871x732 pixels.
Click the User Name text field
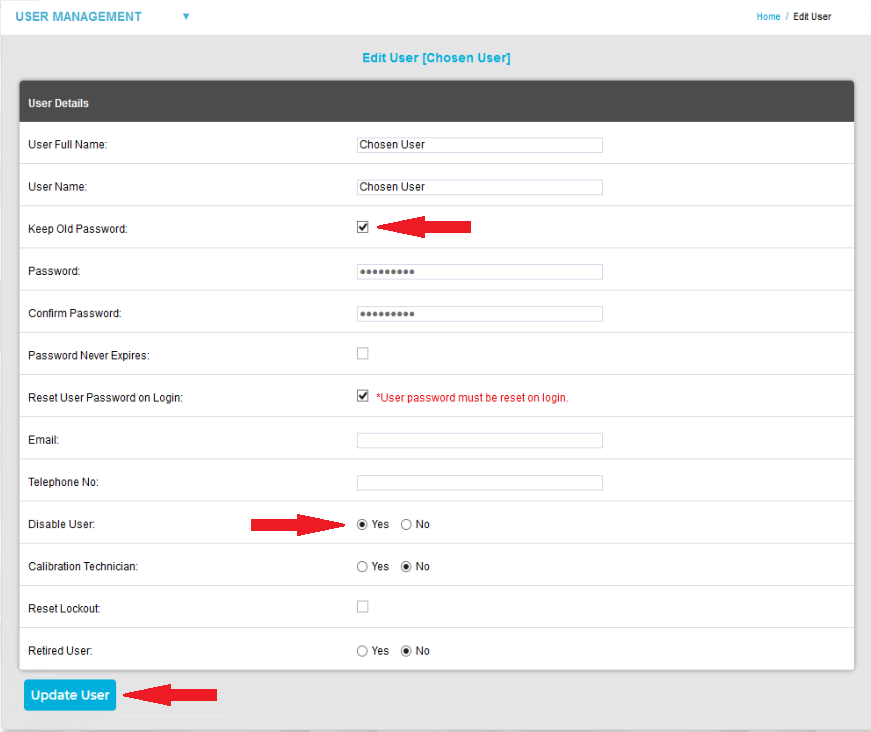pyautogui.click(x=479, y=187)
